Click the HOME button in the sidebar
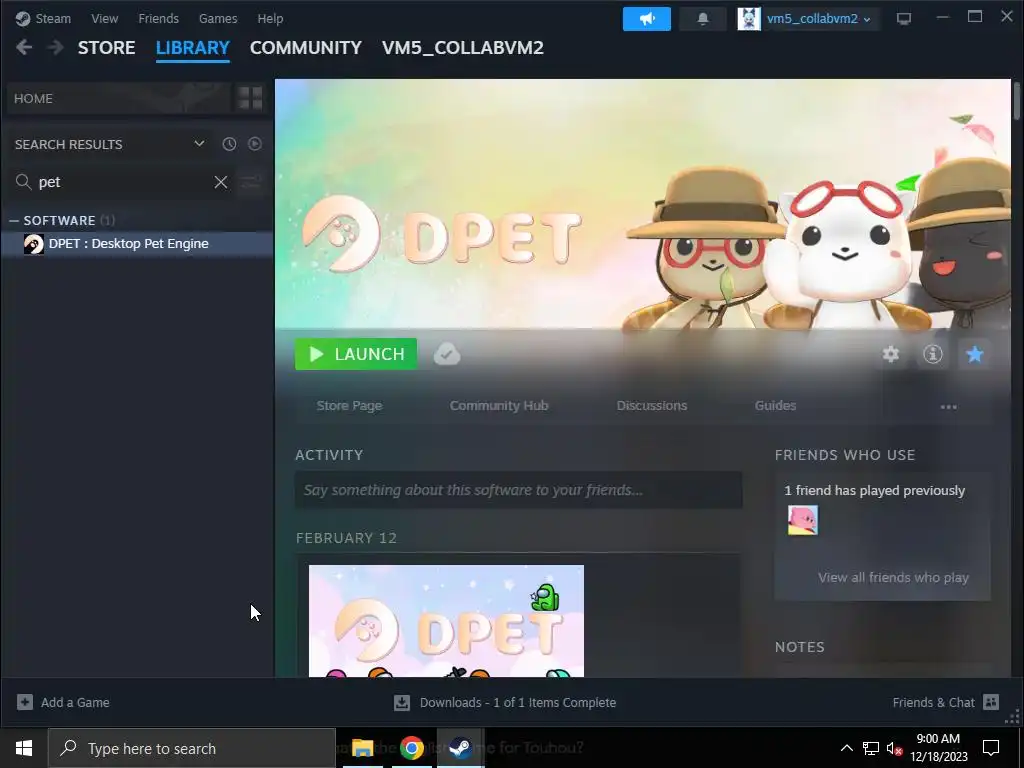The height and width of the screenshot is (768, 1024). coord(119,98)
